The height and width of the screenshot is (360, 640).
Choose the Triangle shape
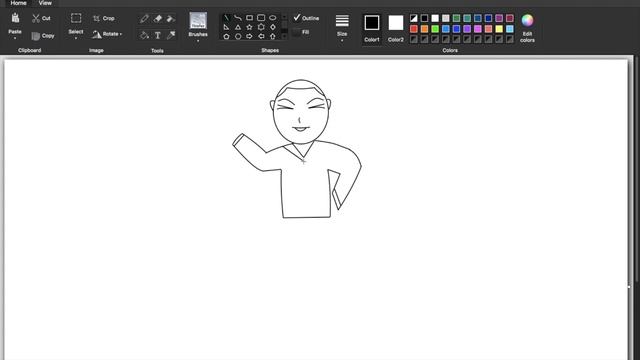[238, 27]
